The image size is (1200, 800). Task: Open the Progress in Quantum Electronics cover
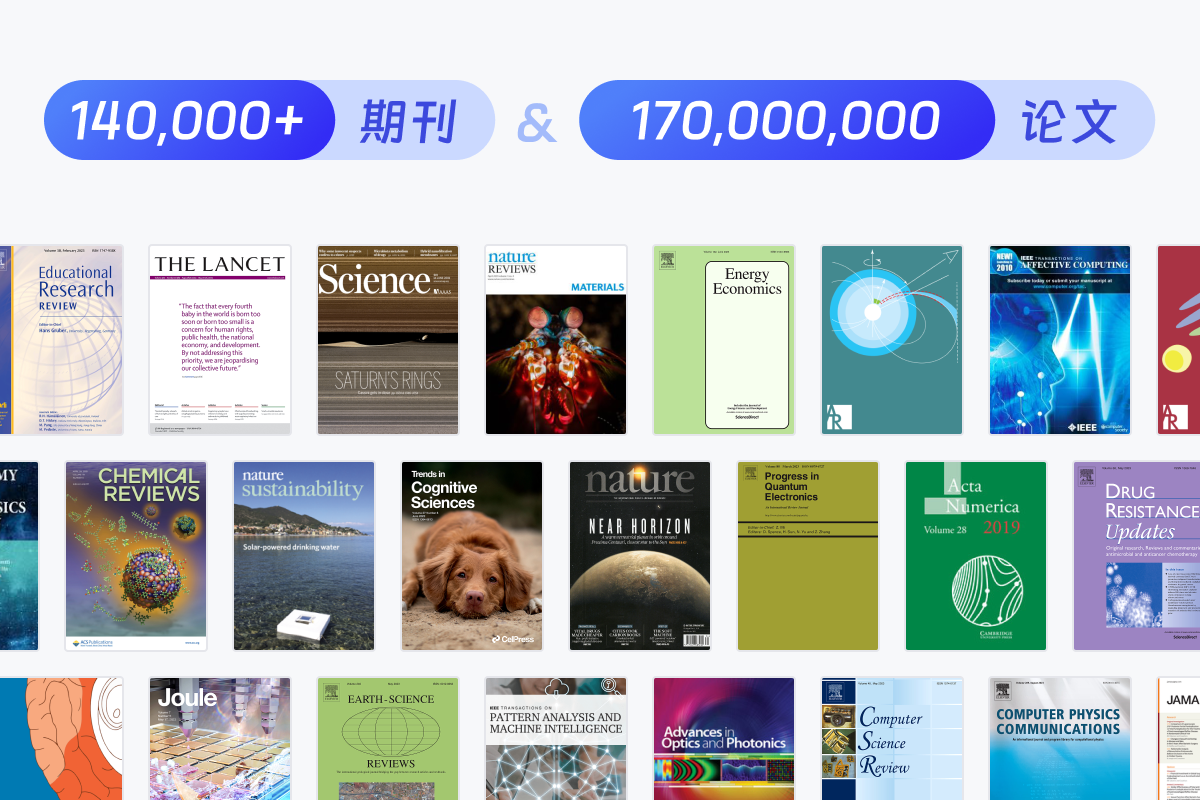[x=808, y=556]
